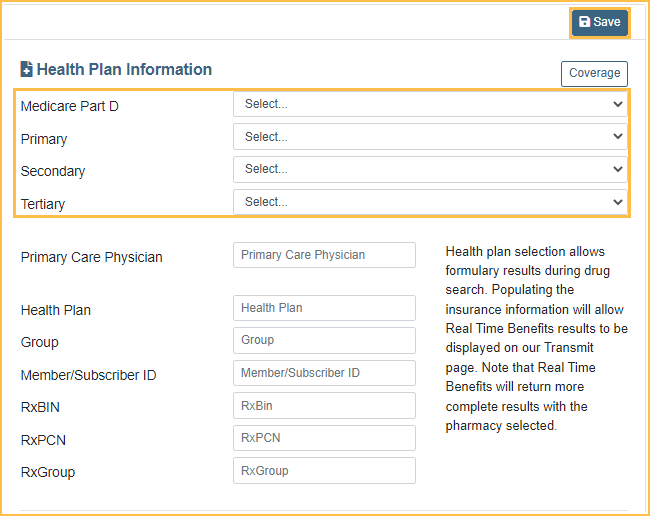Viewport: 650px width, 516px height.
Task: Click the RxGroup input field
Action: click(324, 470)
